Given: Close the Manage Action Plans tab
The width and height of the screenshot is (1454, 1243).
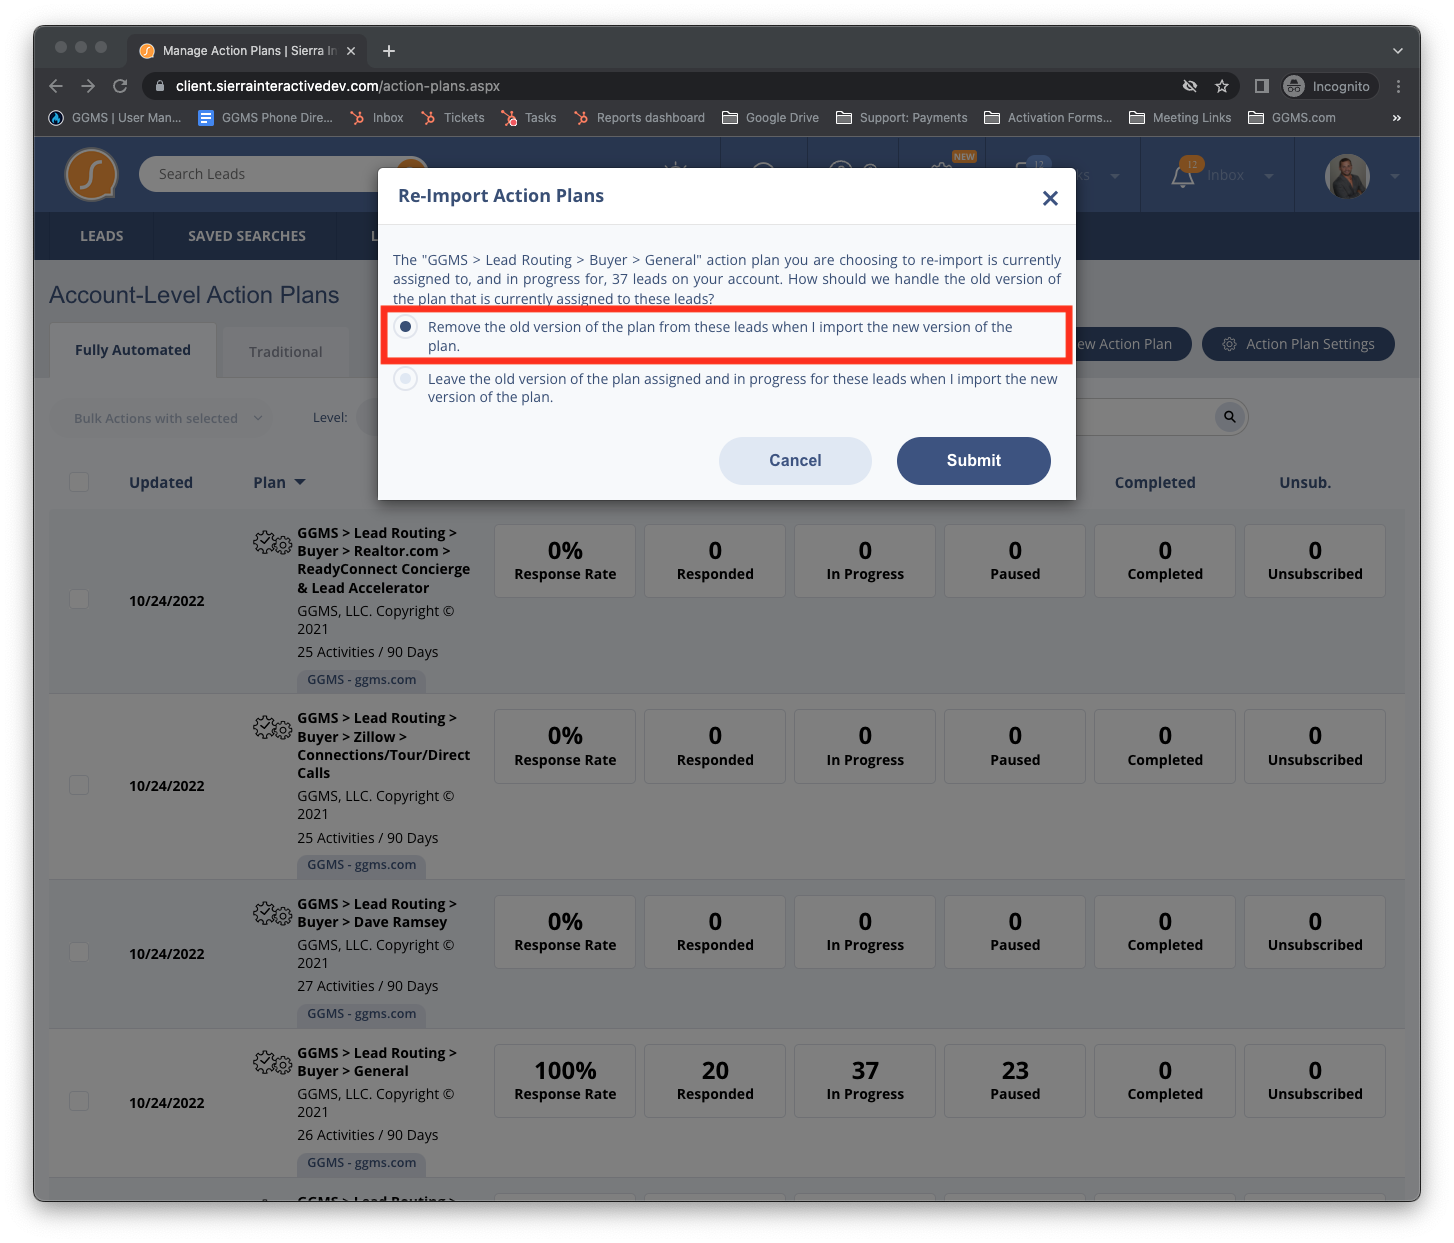Looking at the screenshot, I should (351, 51).
